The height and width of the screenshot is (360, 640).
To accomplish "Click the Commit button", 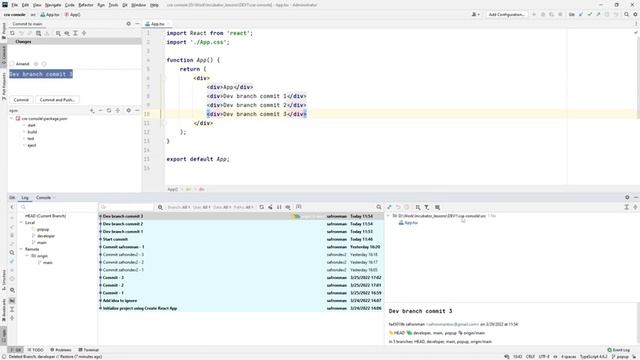I will pos(21,100).
